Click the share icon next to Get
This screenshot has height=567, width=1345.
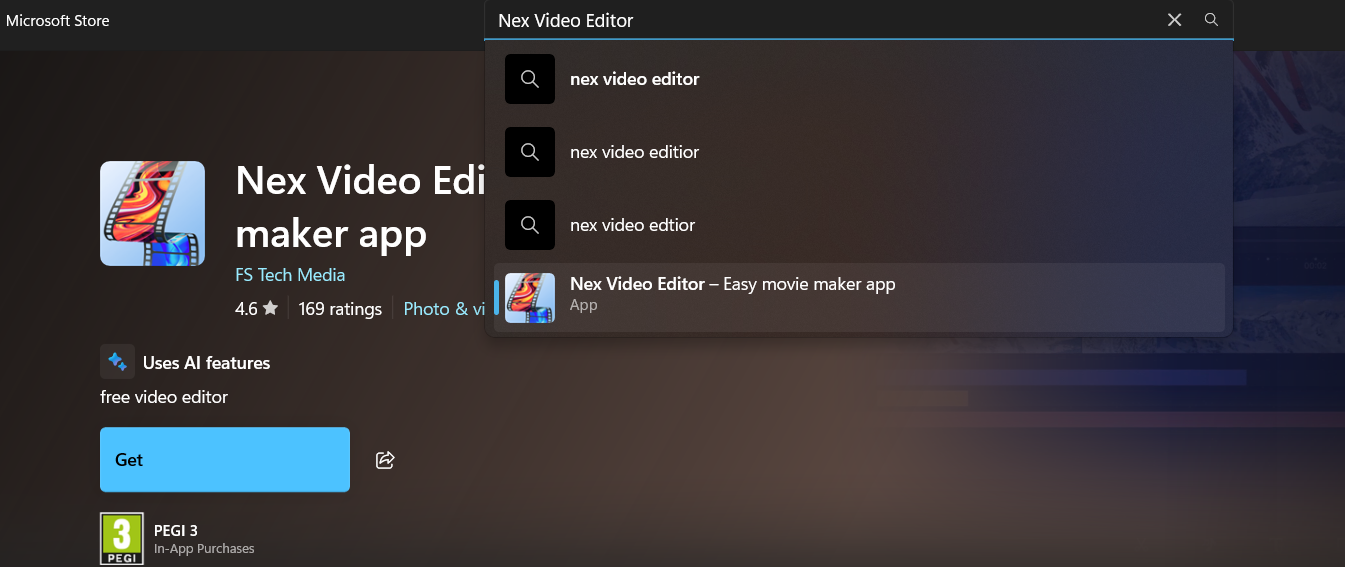385,460
